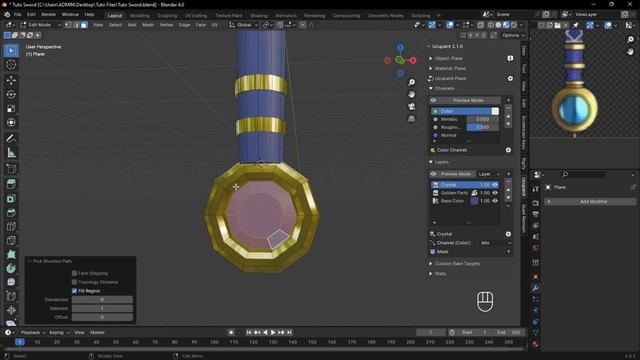Image resolution: width=640 pixels, height=360 pixels.
Task: Select the Knife tool
Action: coord(11,240)
